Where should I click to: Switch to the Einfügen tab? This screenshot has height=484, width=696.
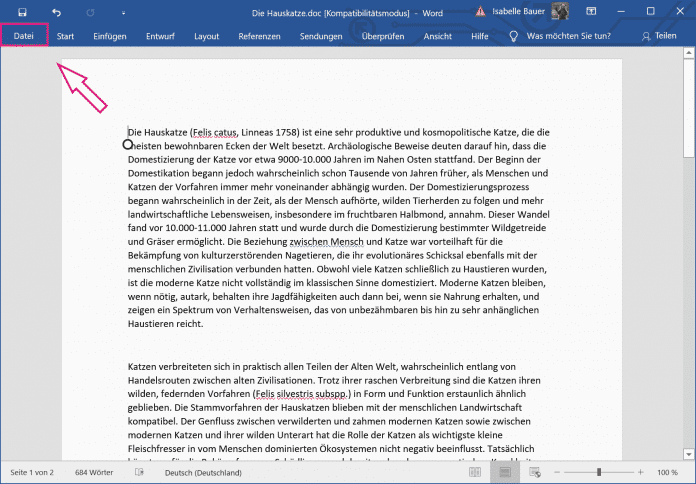tap(110, 36)
